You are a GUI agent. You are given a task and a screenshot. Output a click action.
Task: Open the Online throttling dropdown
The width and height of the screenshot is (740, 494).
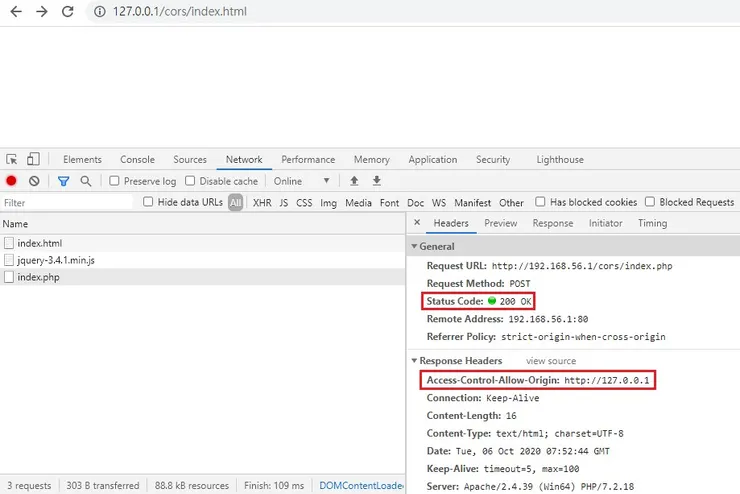click(x=301, y=181)
